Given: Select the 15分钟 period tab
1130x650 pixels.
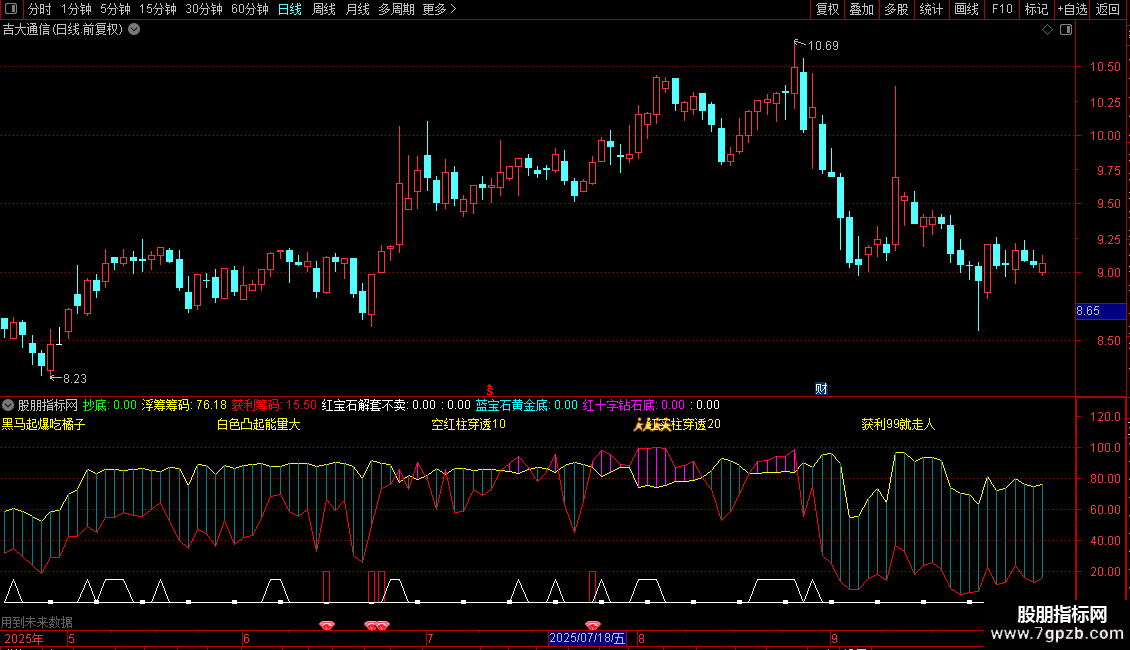Looking at the screenshot, I should click(157, 9).
